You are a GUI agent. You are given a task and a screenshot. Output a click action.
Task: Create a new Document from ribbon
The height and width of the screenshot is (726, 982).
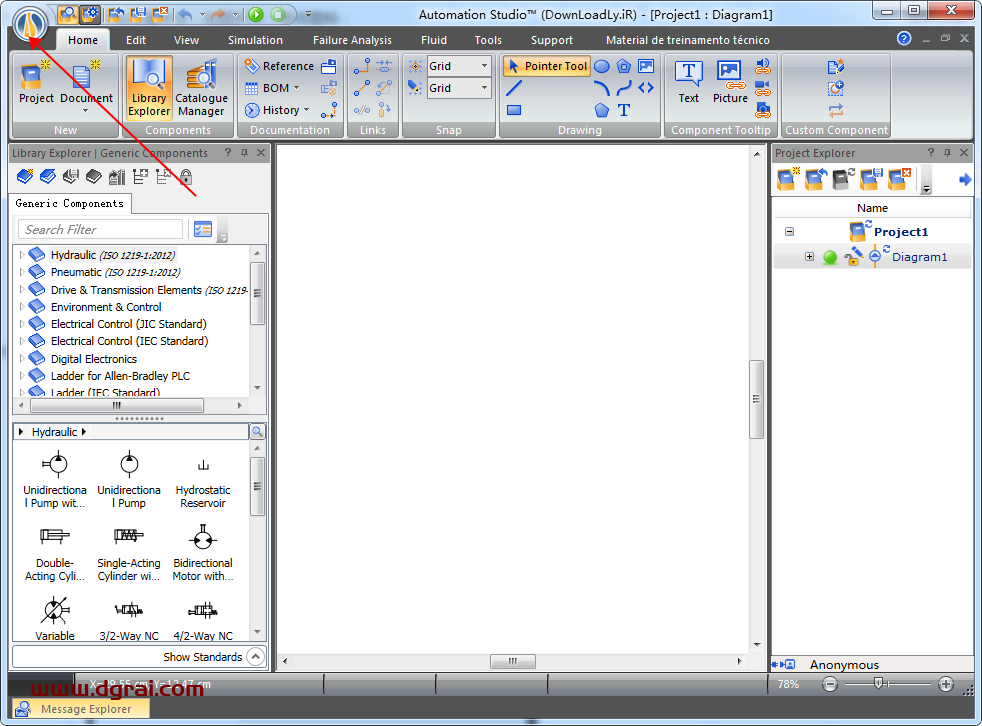tap(86, 86)
